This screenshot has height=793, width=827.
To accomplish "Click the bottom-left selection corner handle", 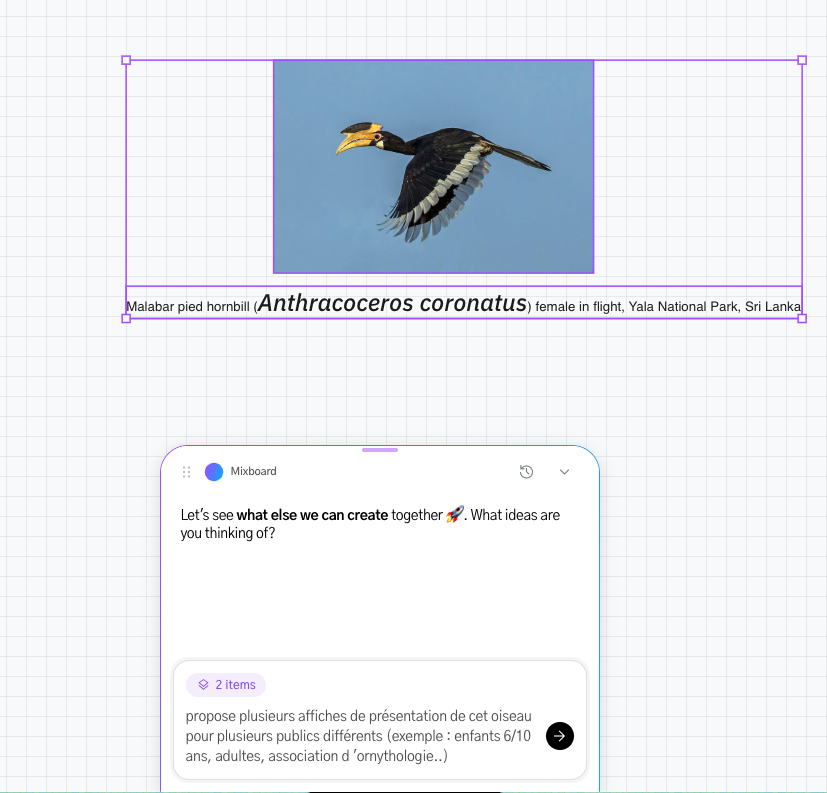I will coord(126,318).
